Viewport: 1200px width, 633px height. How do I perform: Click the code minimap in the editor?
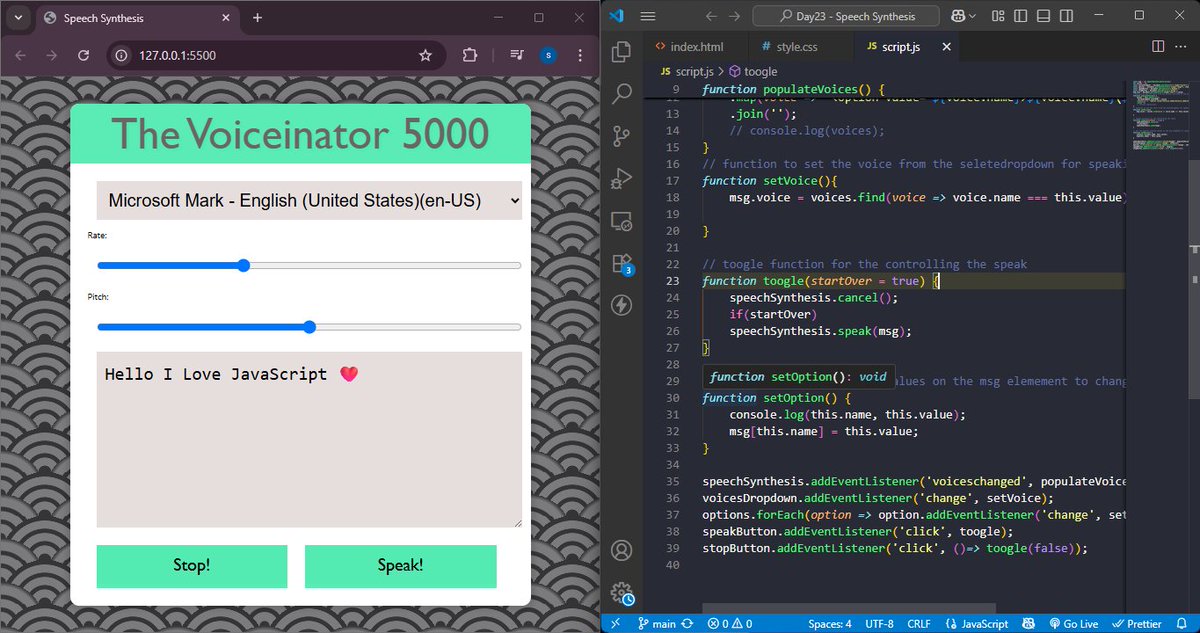pos(1159,115)
